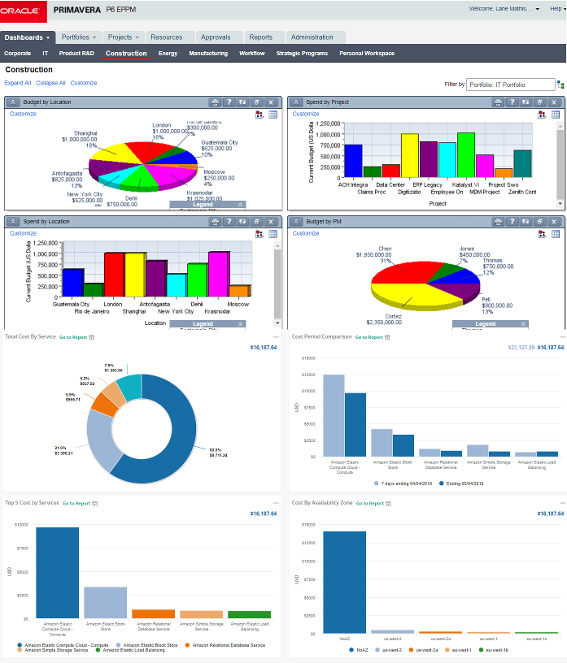Viewport: 567px width, 663px height.
Task: Refresh the Budget by Location panel
Action: point(243,102)
